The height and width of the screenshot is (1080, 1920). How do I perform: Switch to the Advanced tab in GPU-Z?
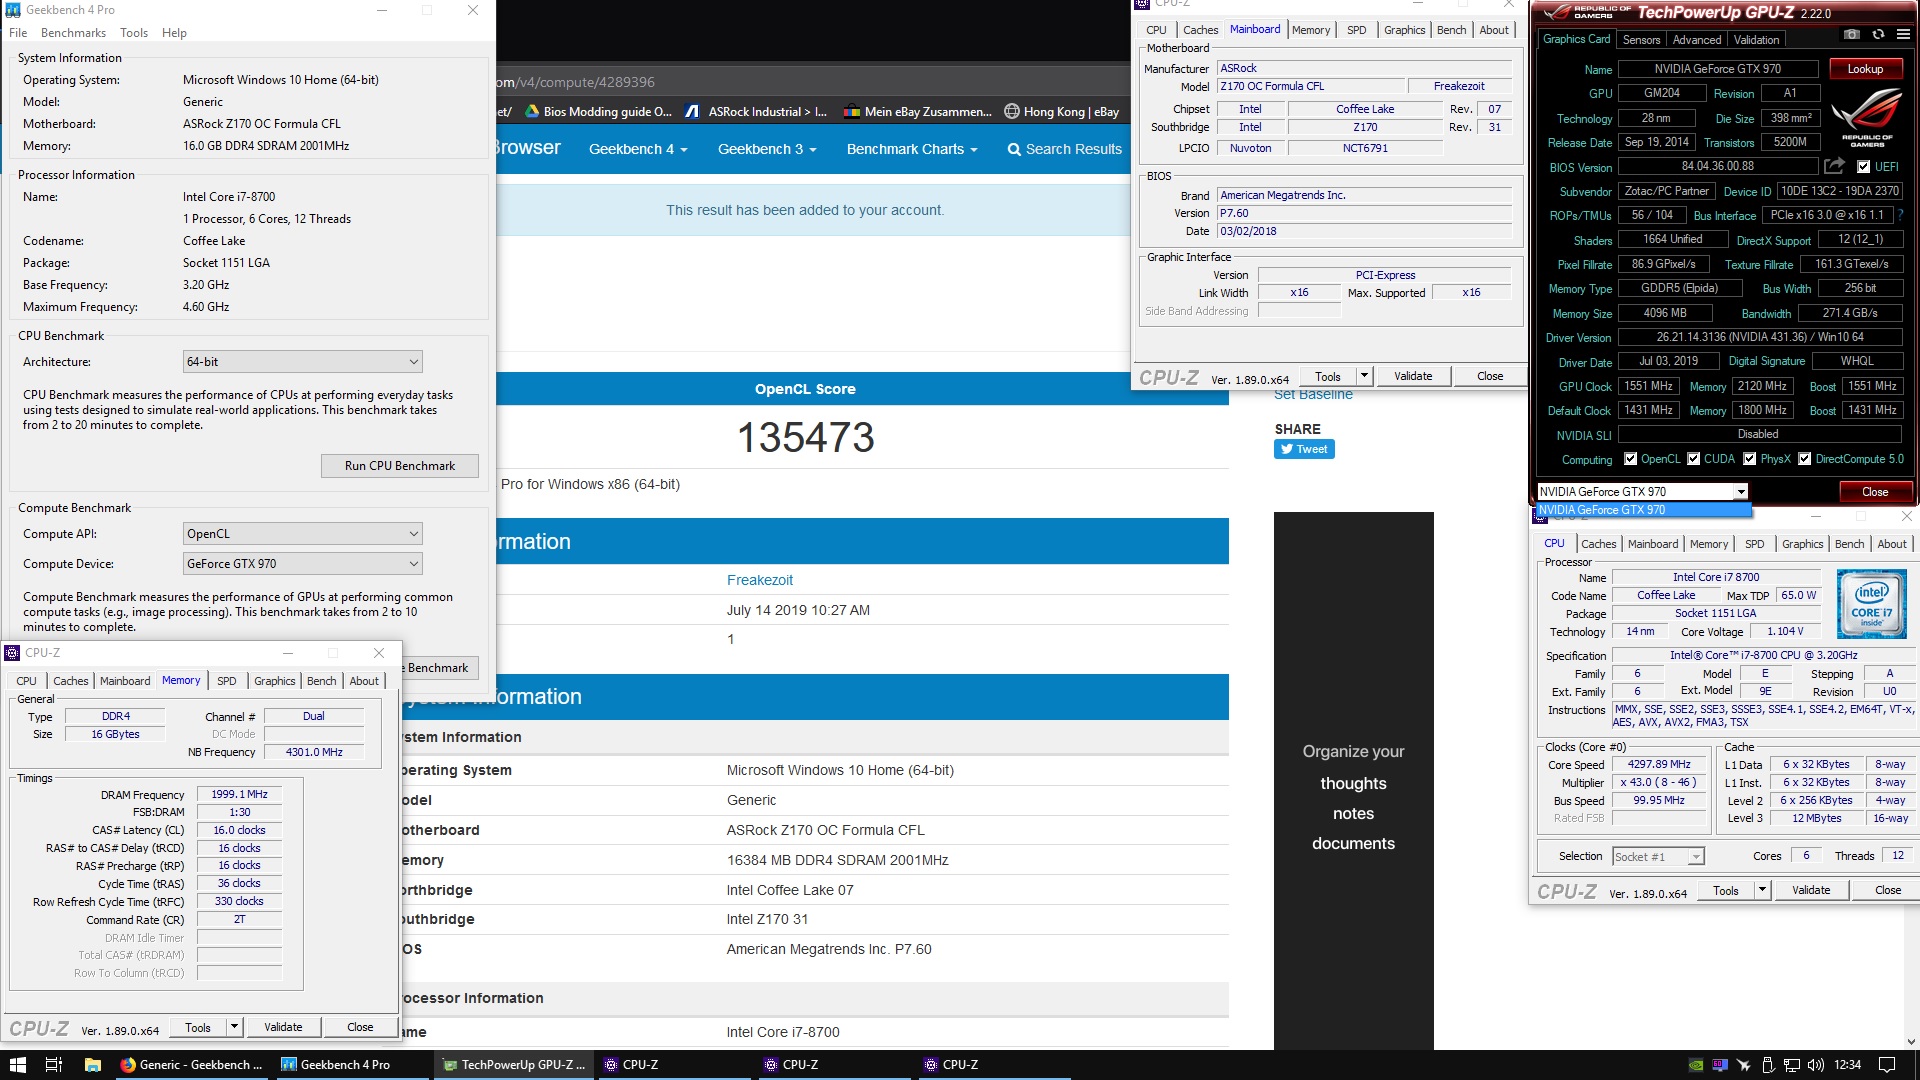[x=1697, y=40]
